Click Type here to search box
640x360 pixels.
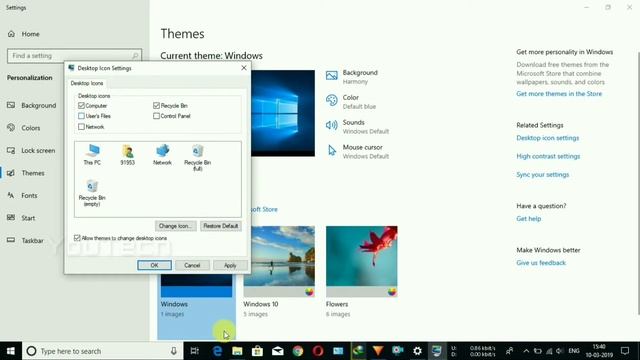pos(102,351)
